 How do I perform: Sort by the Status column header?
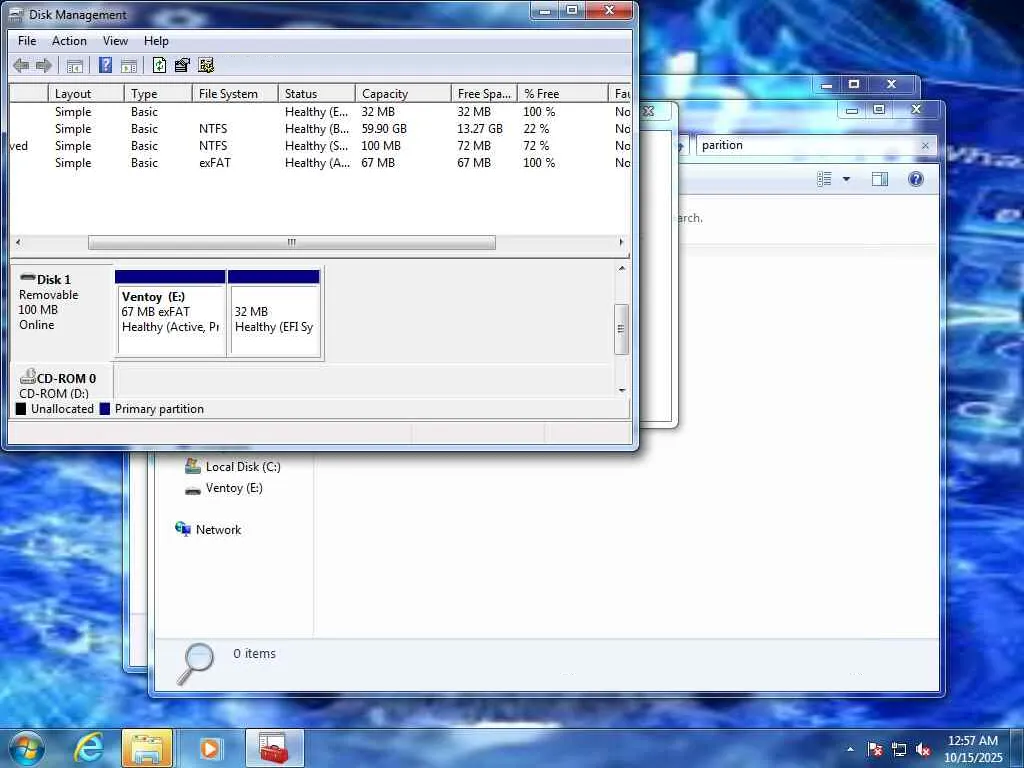317,93
